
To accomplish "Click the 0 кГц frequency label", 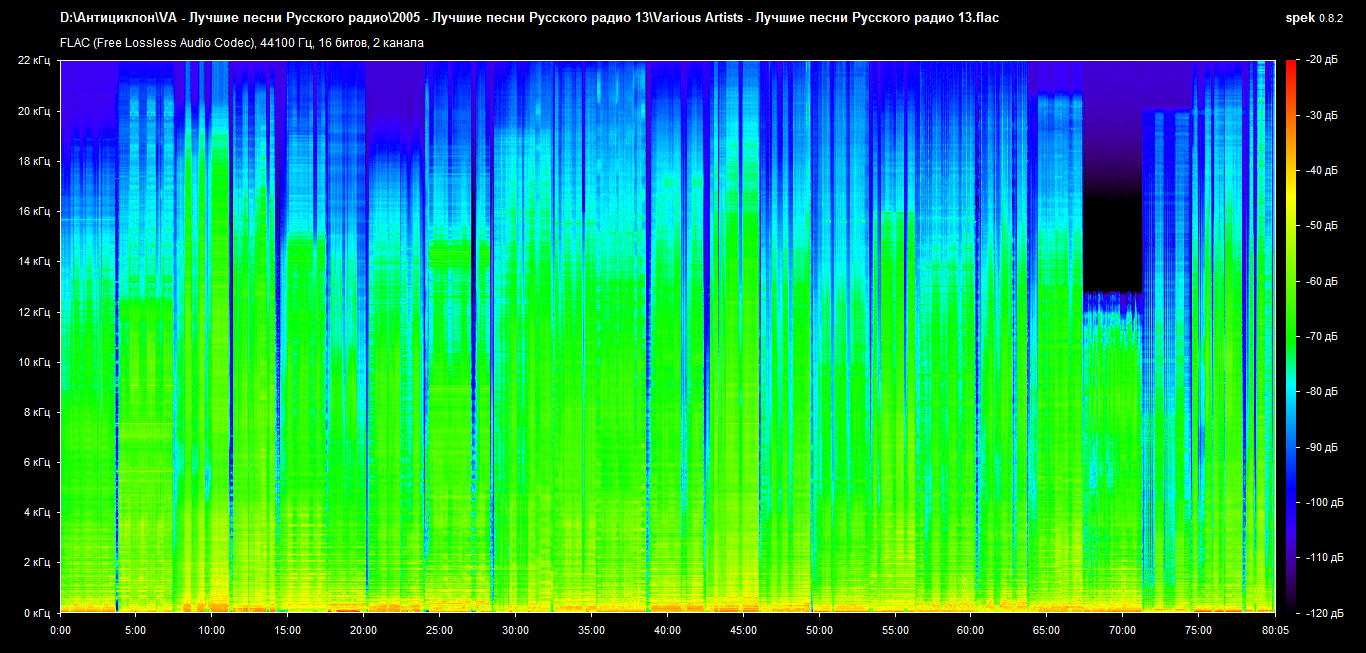I will point(36,612).
